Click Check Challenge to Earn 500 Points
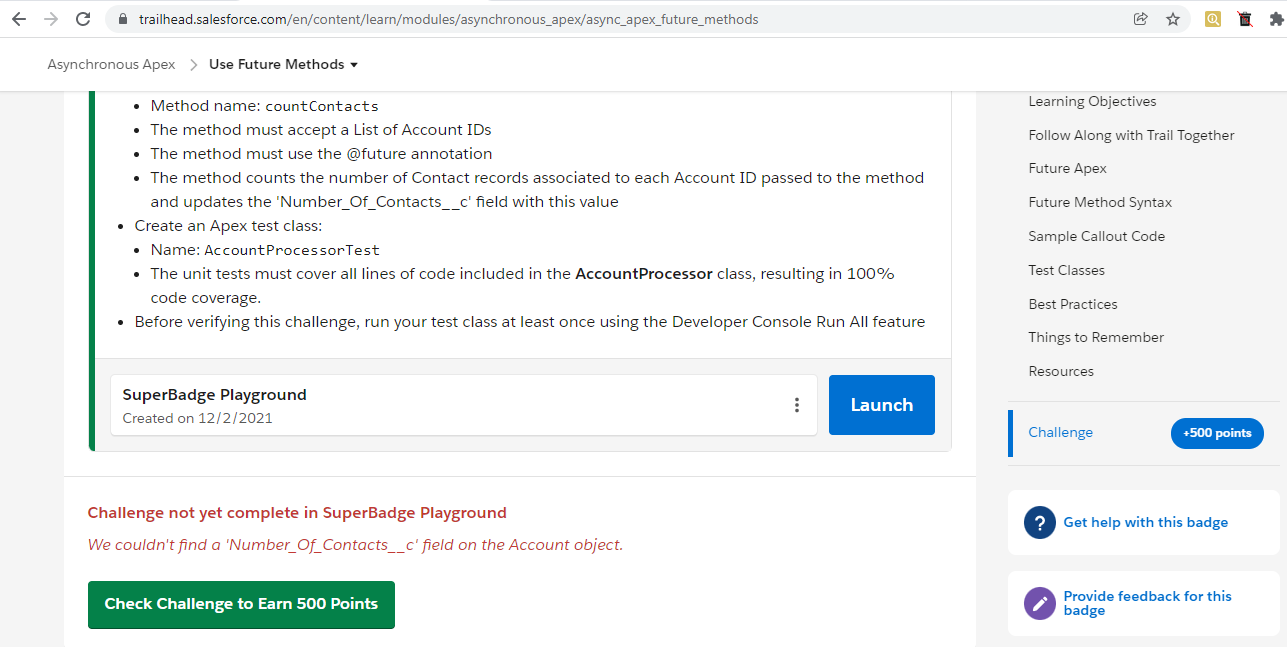 click(240, 604)
